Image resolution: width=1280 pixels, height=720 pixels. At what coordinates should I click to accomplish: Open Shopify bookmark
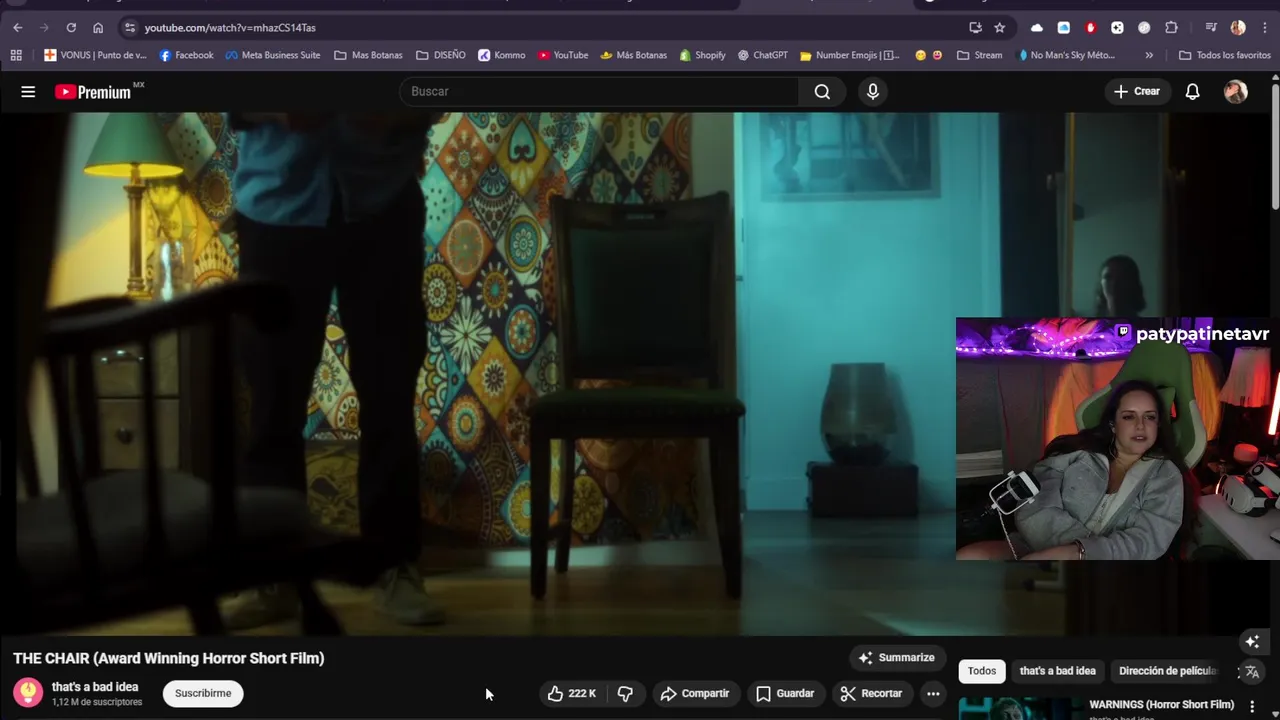(702, 55)
